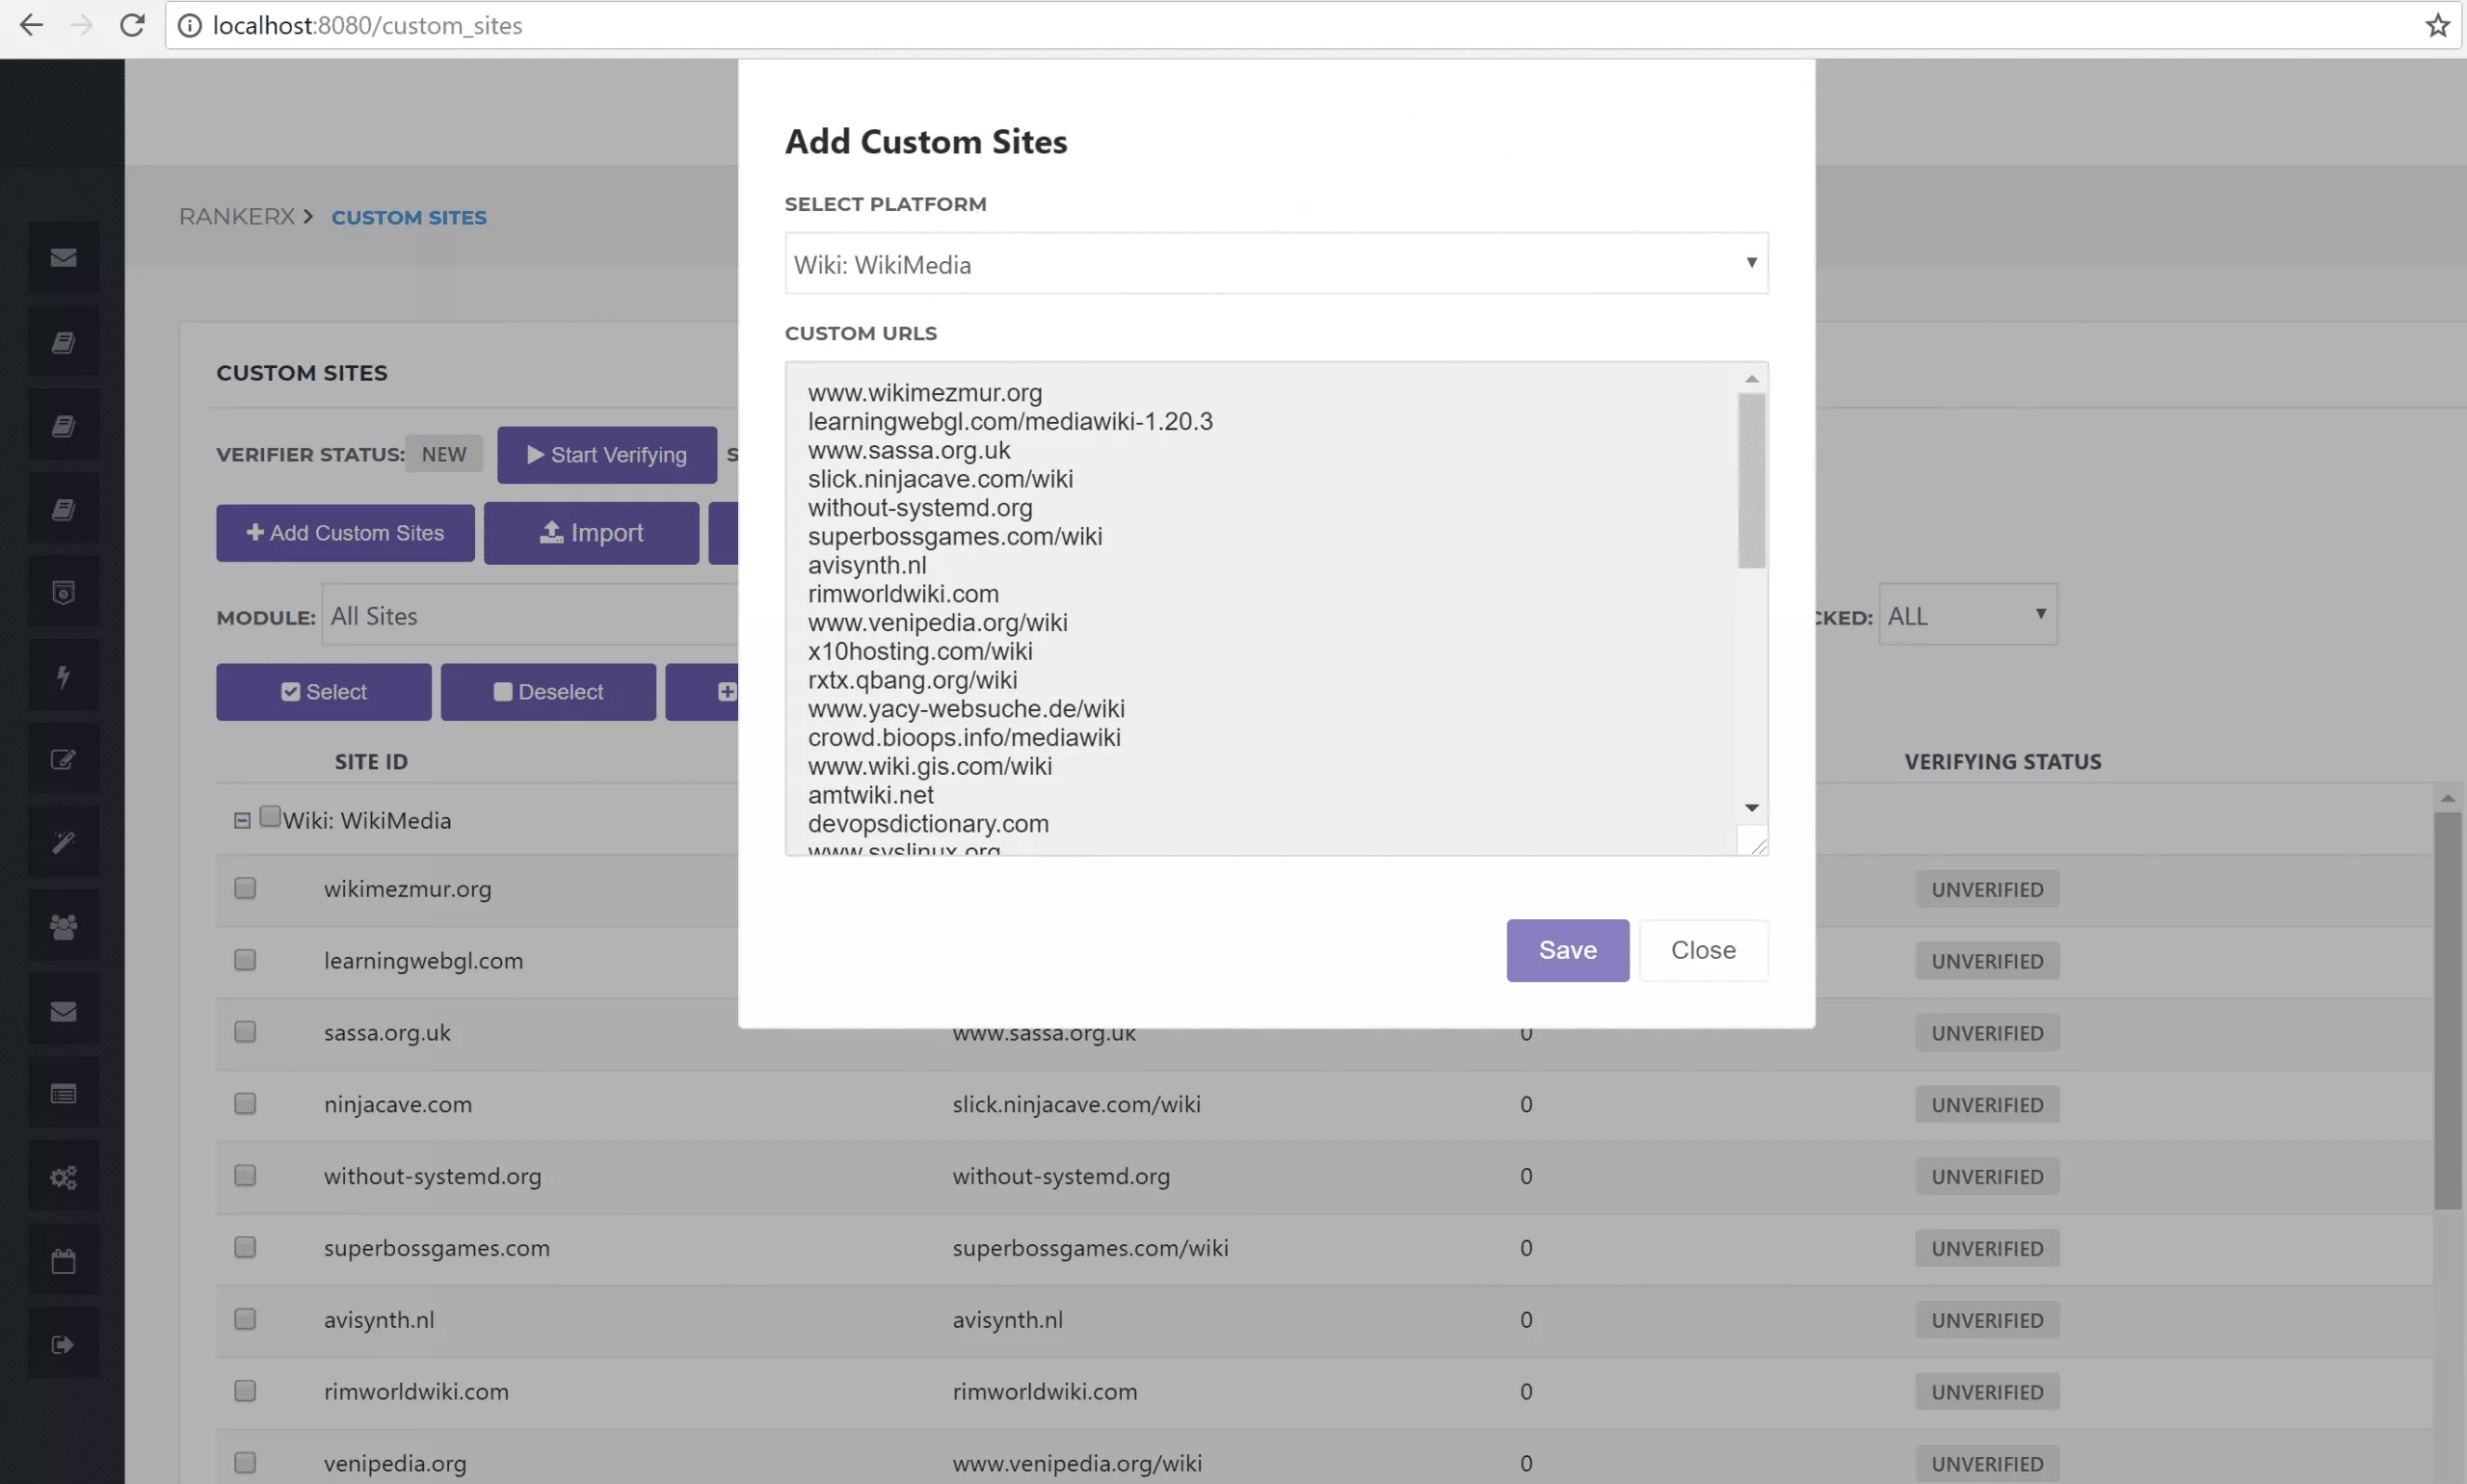2467x1484 pixels.
Task: Click the shield badge sidebar icon
Action: [63, 590]
